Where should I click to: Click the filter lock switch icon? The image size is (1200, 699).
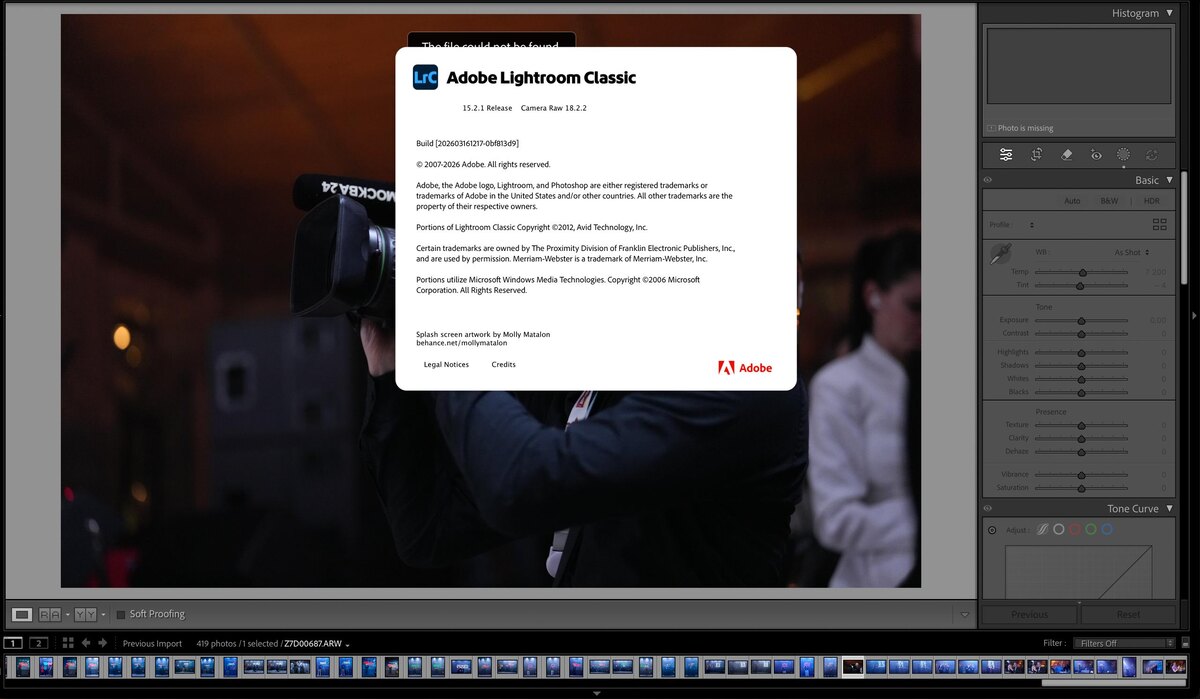coord(1185,643)
